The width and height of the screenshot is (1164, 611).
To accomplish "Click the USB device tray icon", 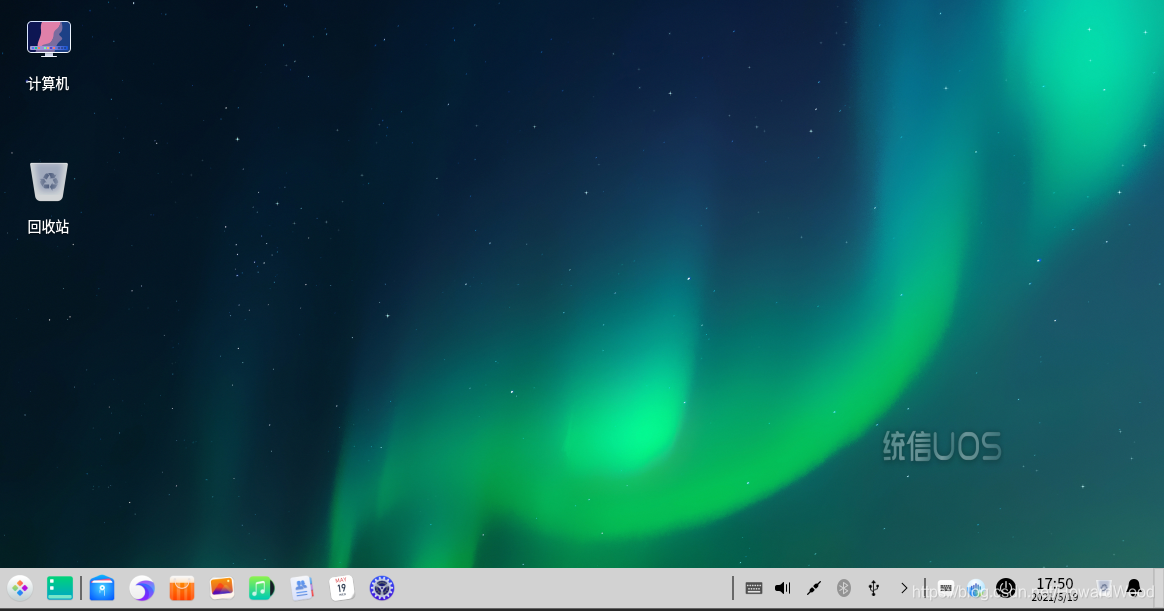I will (x=874, y=588).
